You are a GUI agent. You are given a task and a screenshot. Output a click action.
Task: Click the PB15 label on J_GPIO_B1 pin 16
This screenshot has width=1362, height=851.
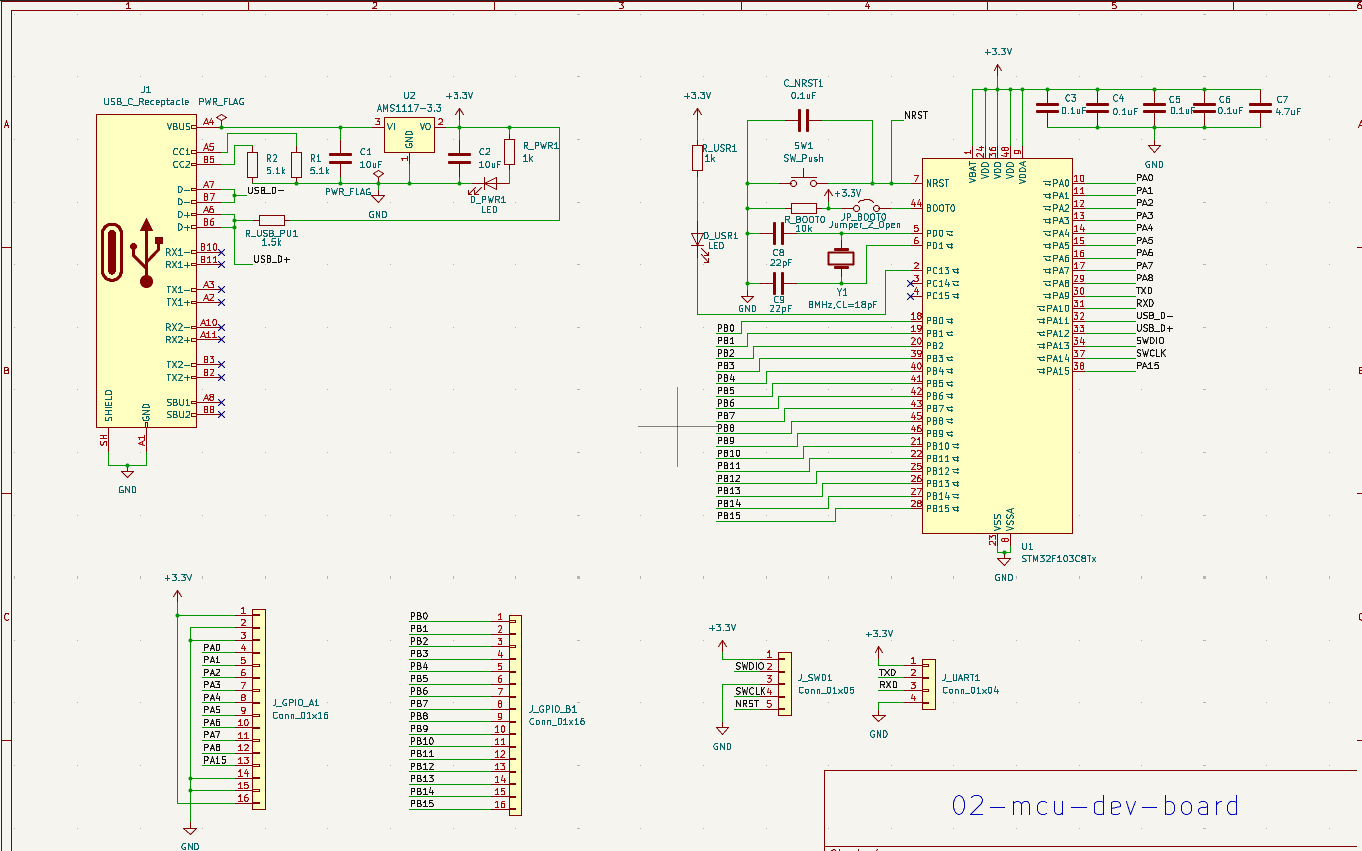tap(422, 804)
